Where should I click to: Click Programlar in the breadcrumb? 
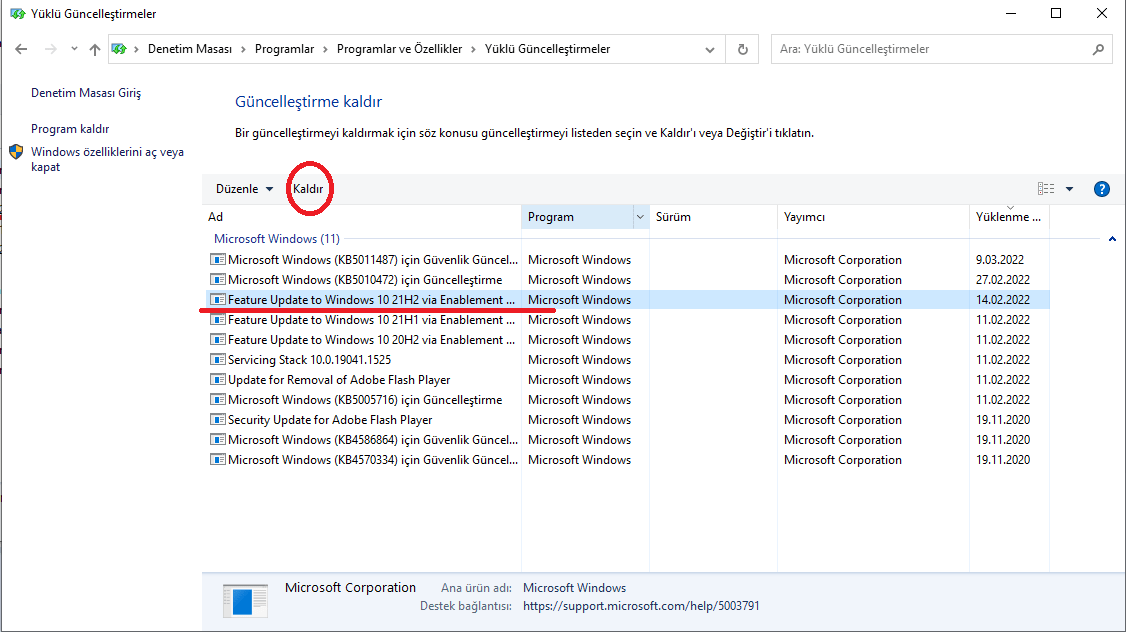(x=284, y=49)
